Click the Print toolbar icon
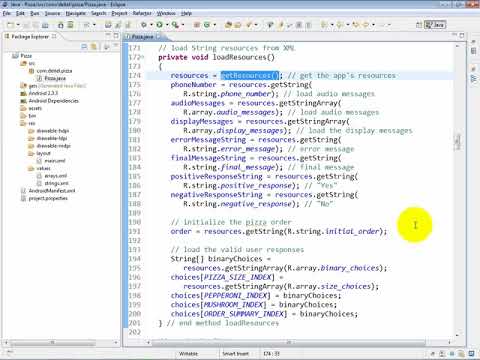The width and height of the screenshot is (480, 360). coord(45,25)
